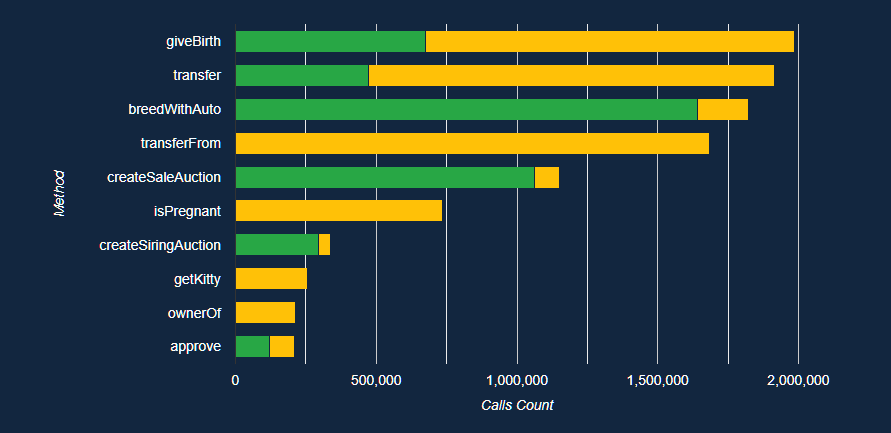Click the yellow createSaleAuction bar segment

pos(547,177)
